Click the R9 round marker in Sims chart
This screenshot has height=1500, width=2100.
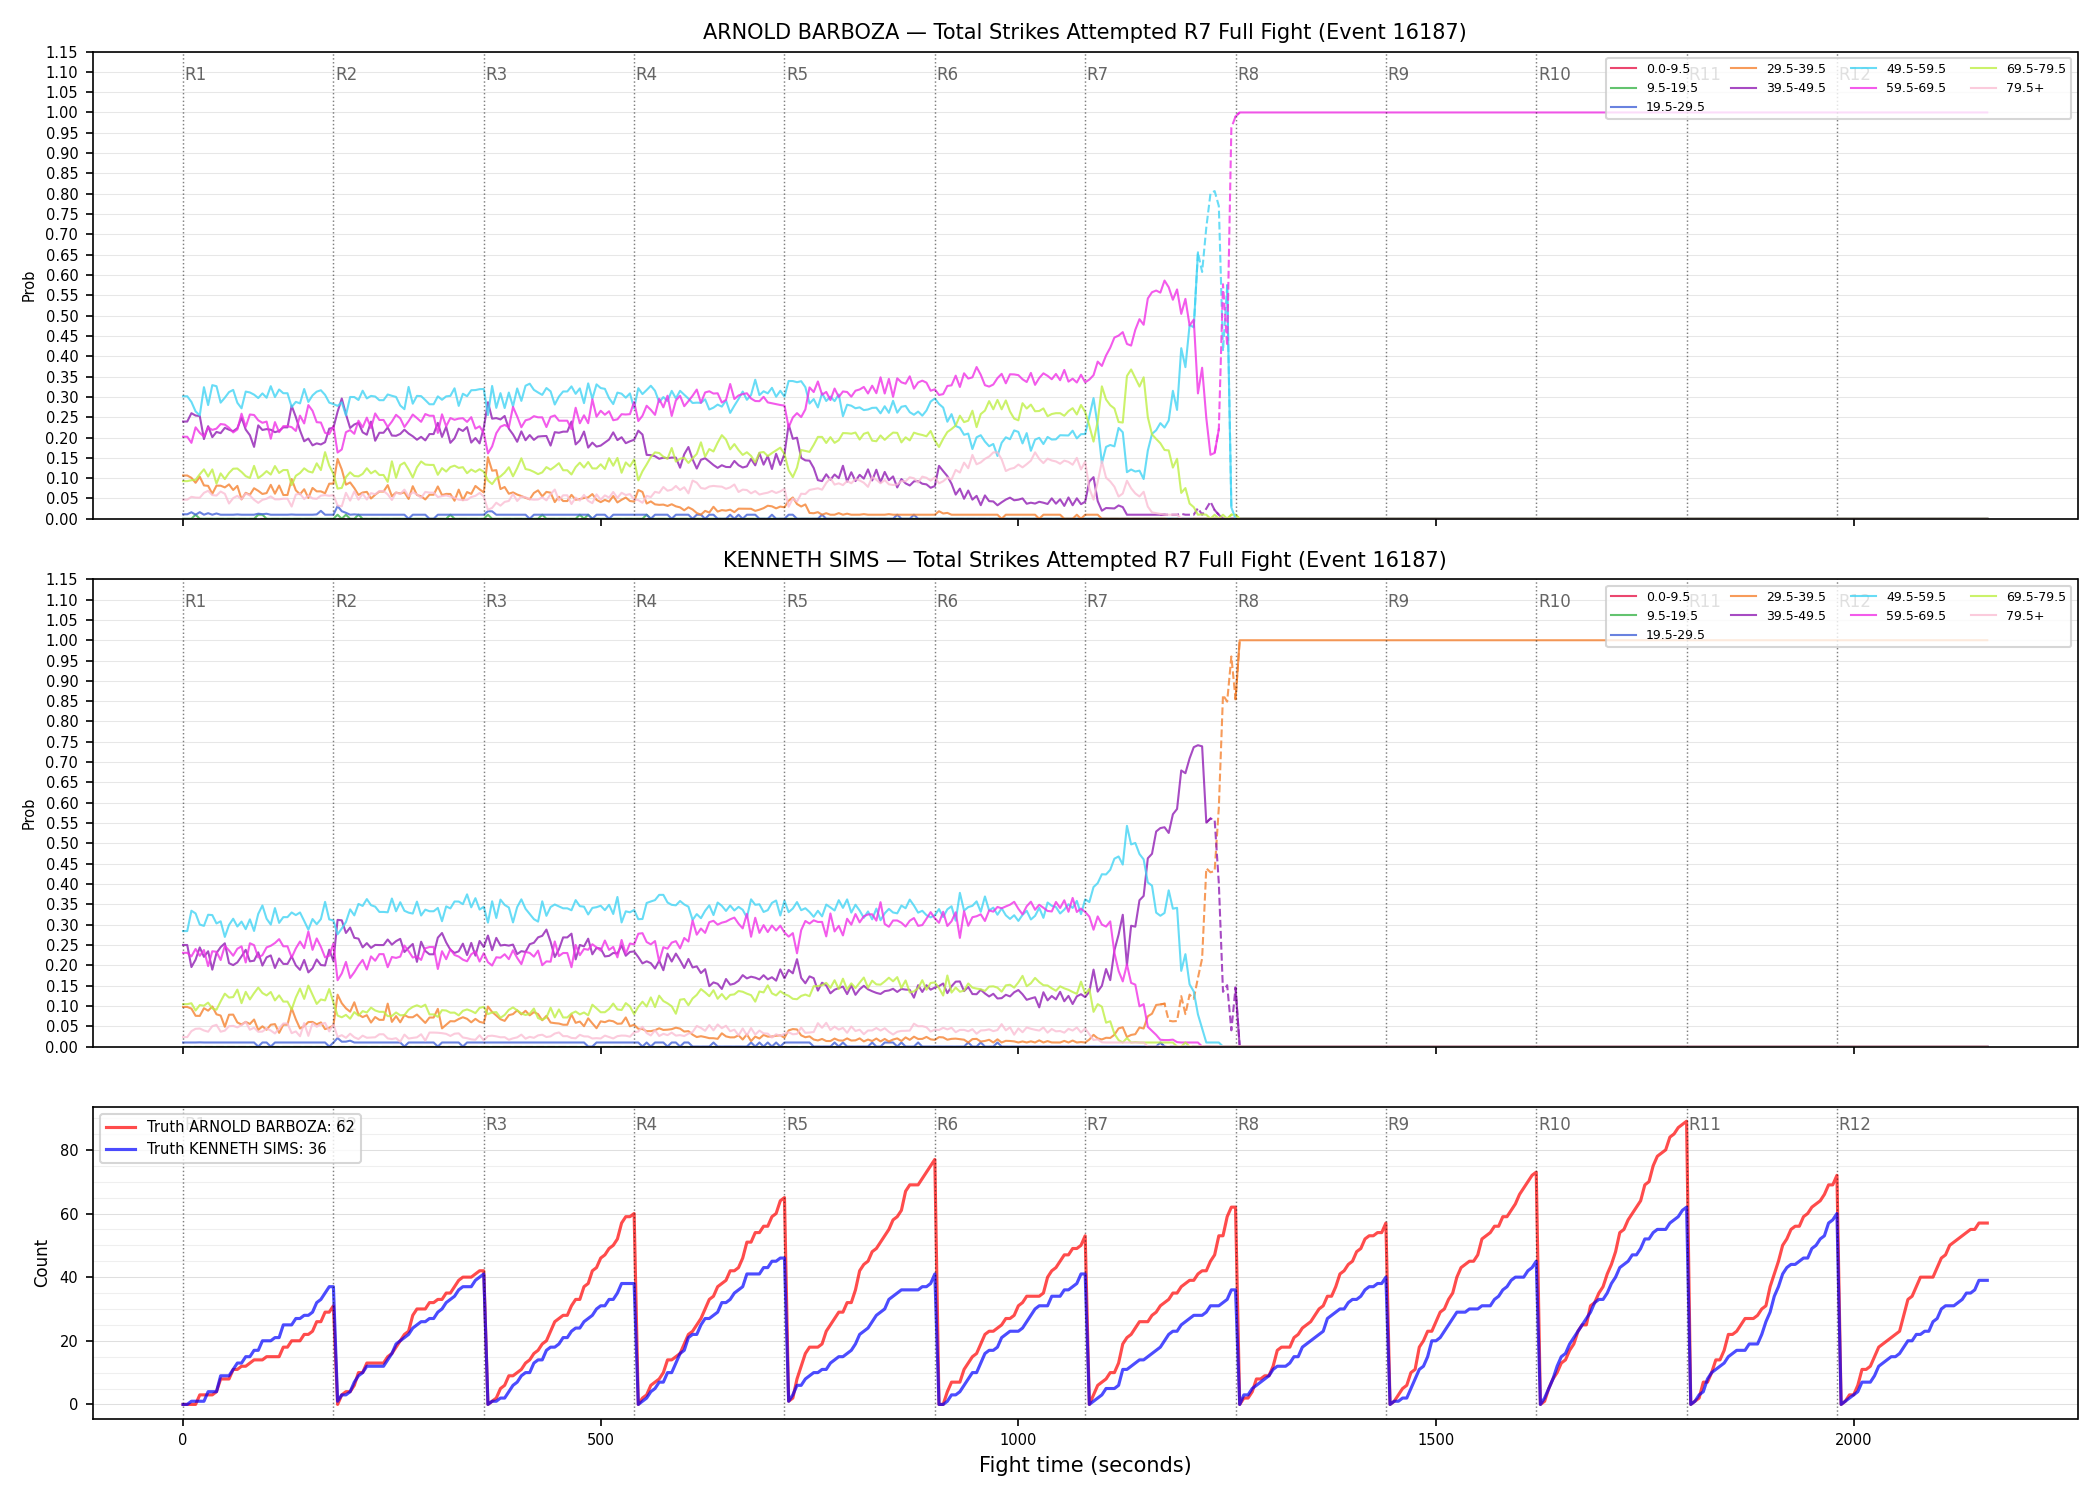[1398, 601]
